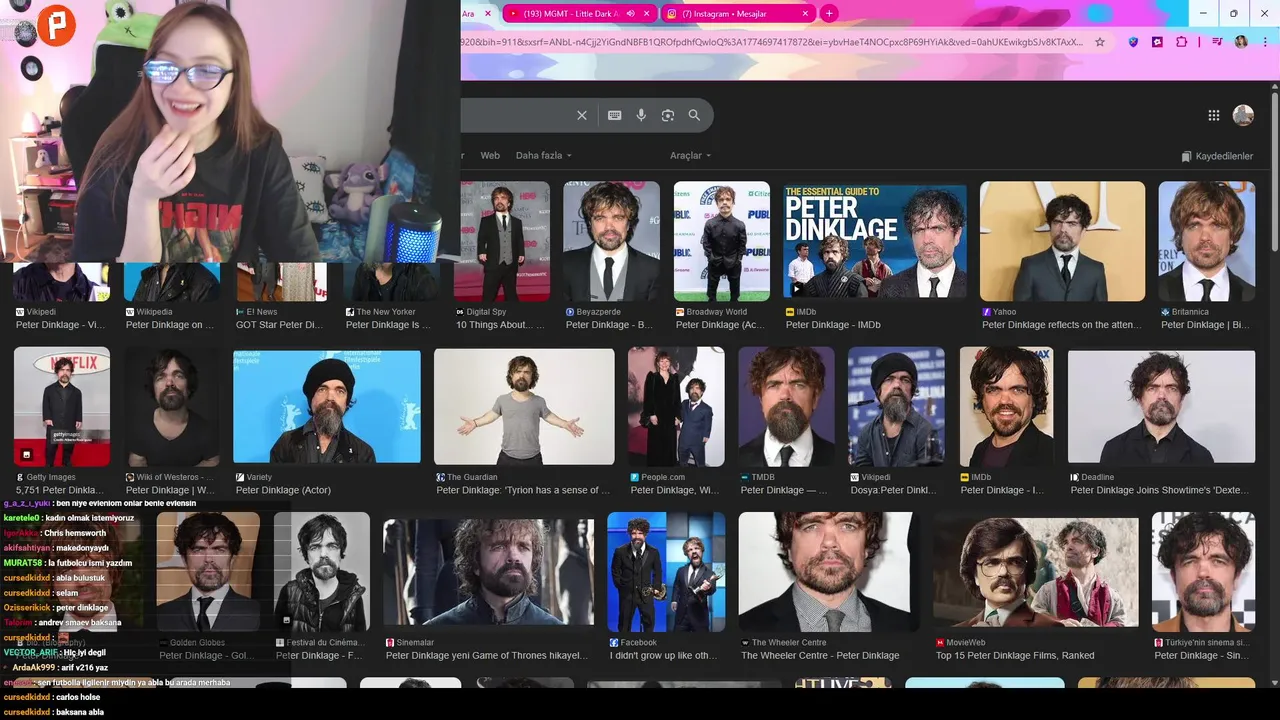Open the Variety blue-background image
Image resolution: width=1280 pixels, height=720 pixels.
327,406
